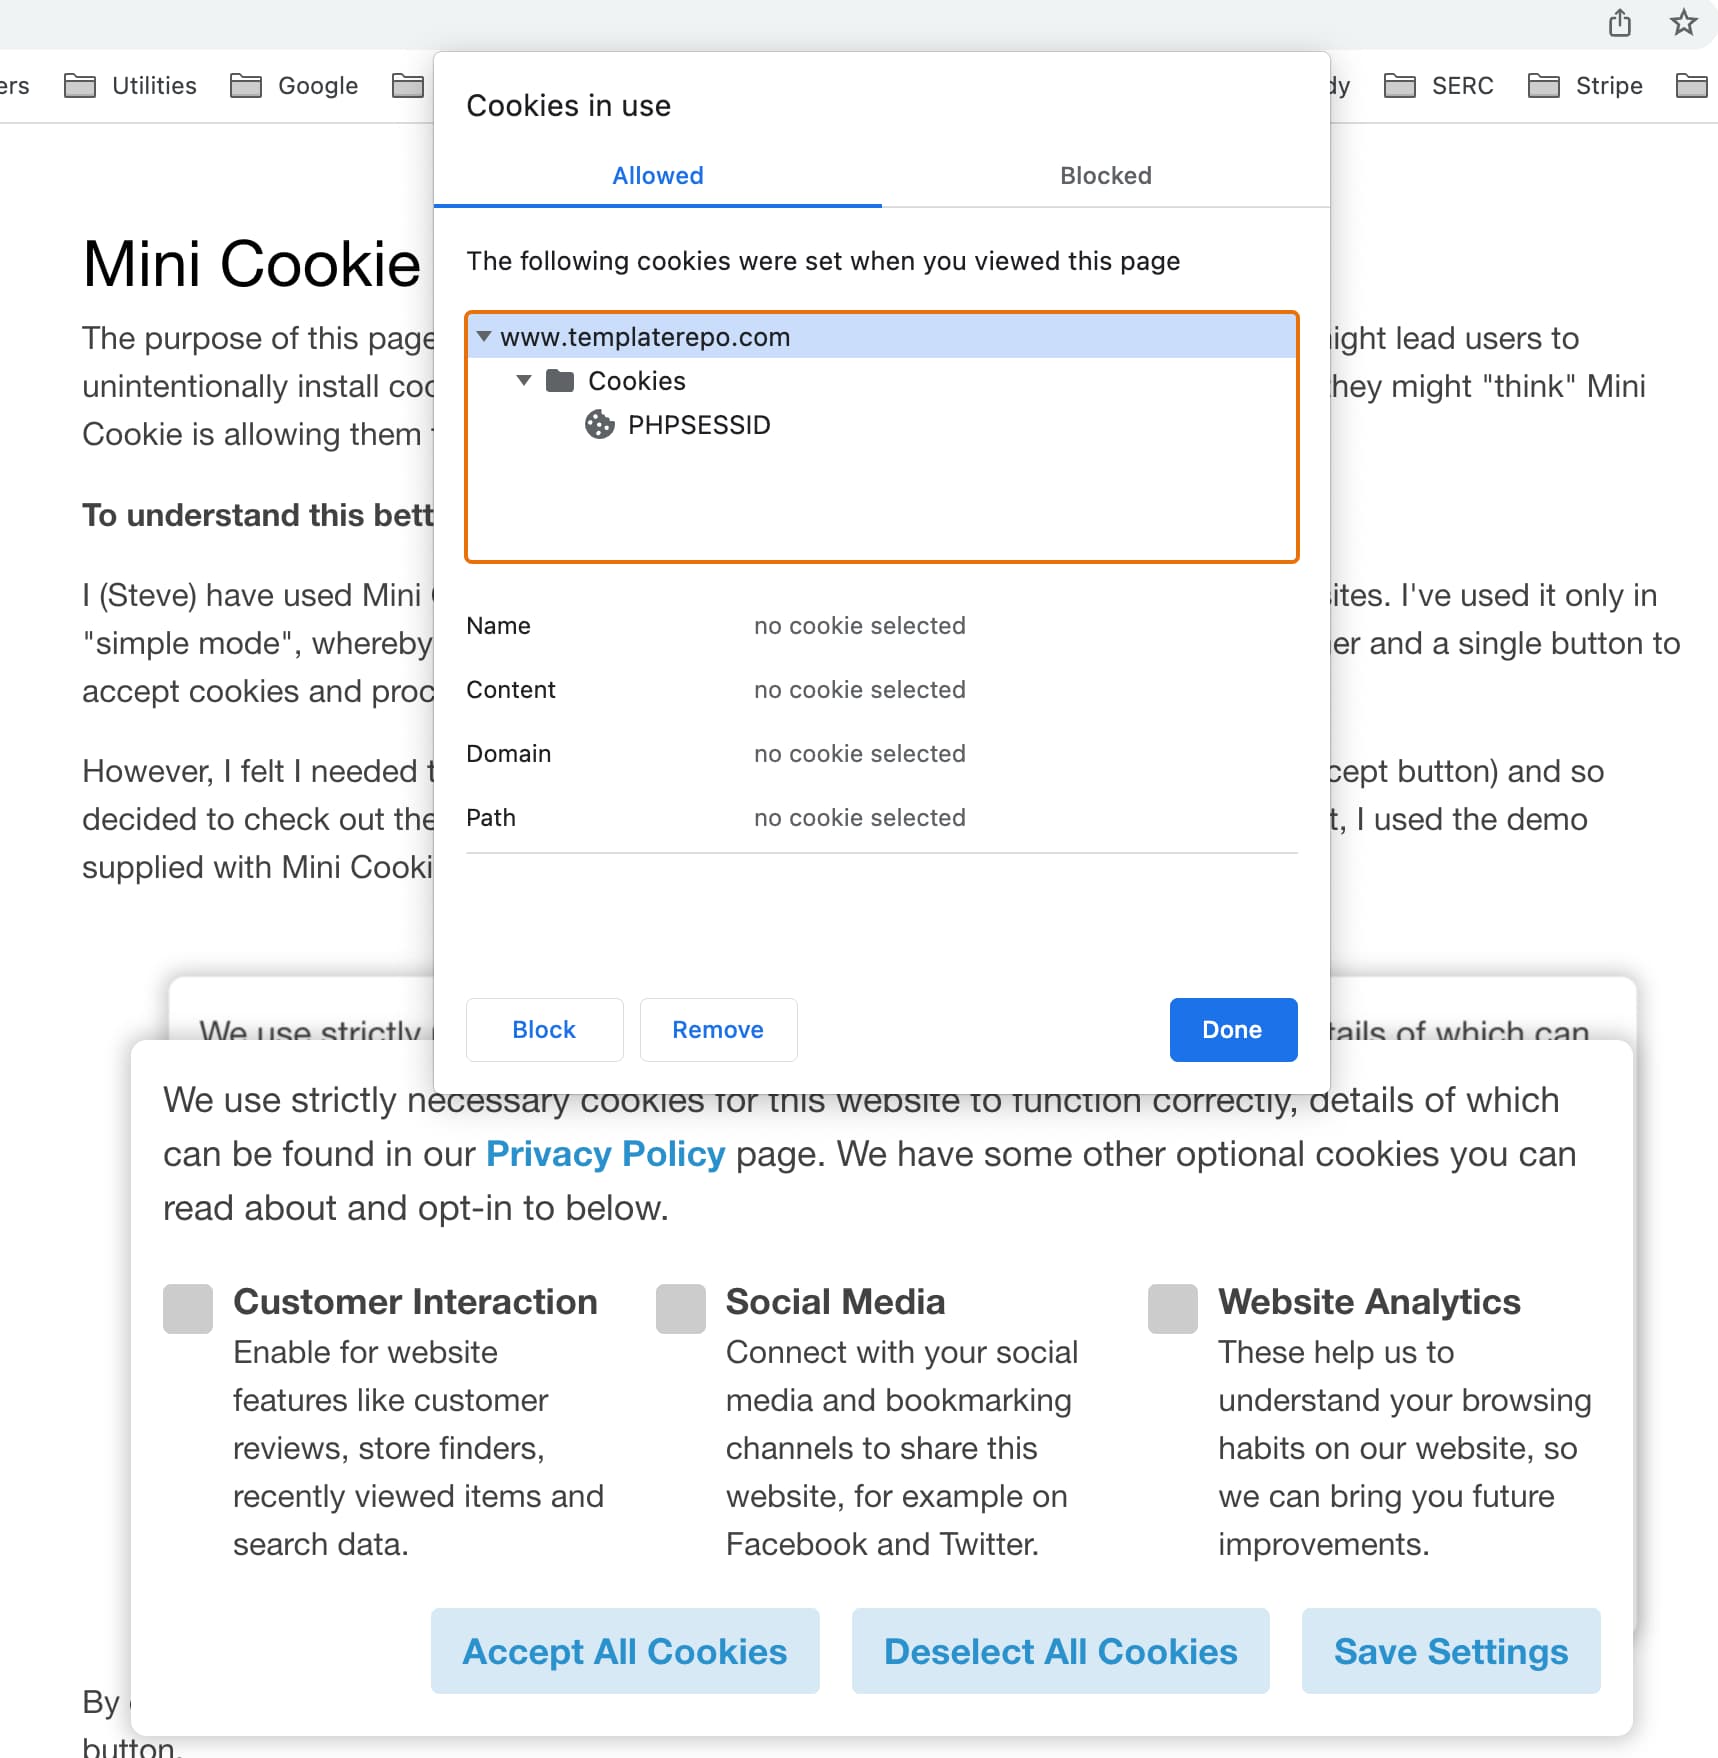The height and width of the screenshot is (1758, 1718).
Task: Click the share page icon
Action: tap(1620, 23)
